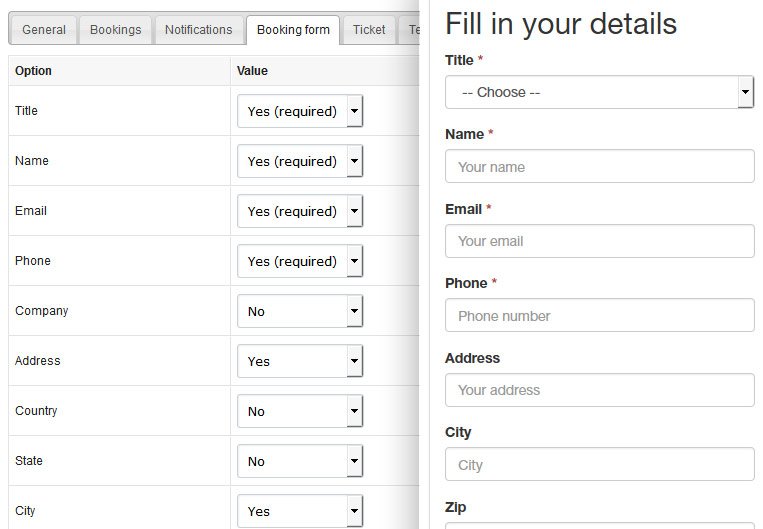Open the City option dropdown

pyautogui.click(x=300, y=511)
